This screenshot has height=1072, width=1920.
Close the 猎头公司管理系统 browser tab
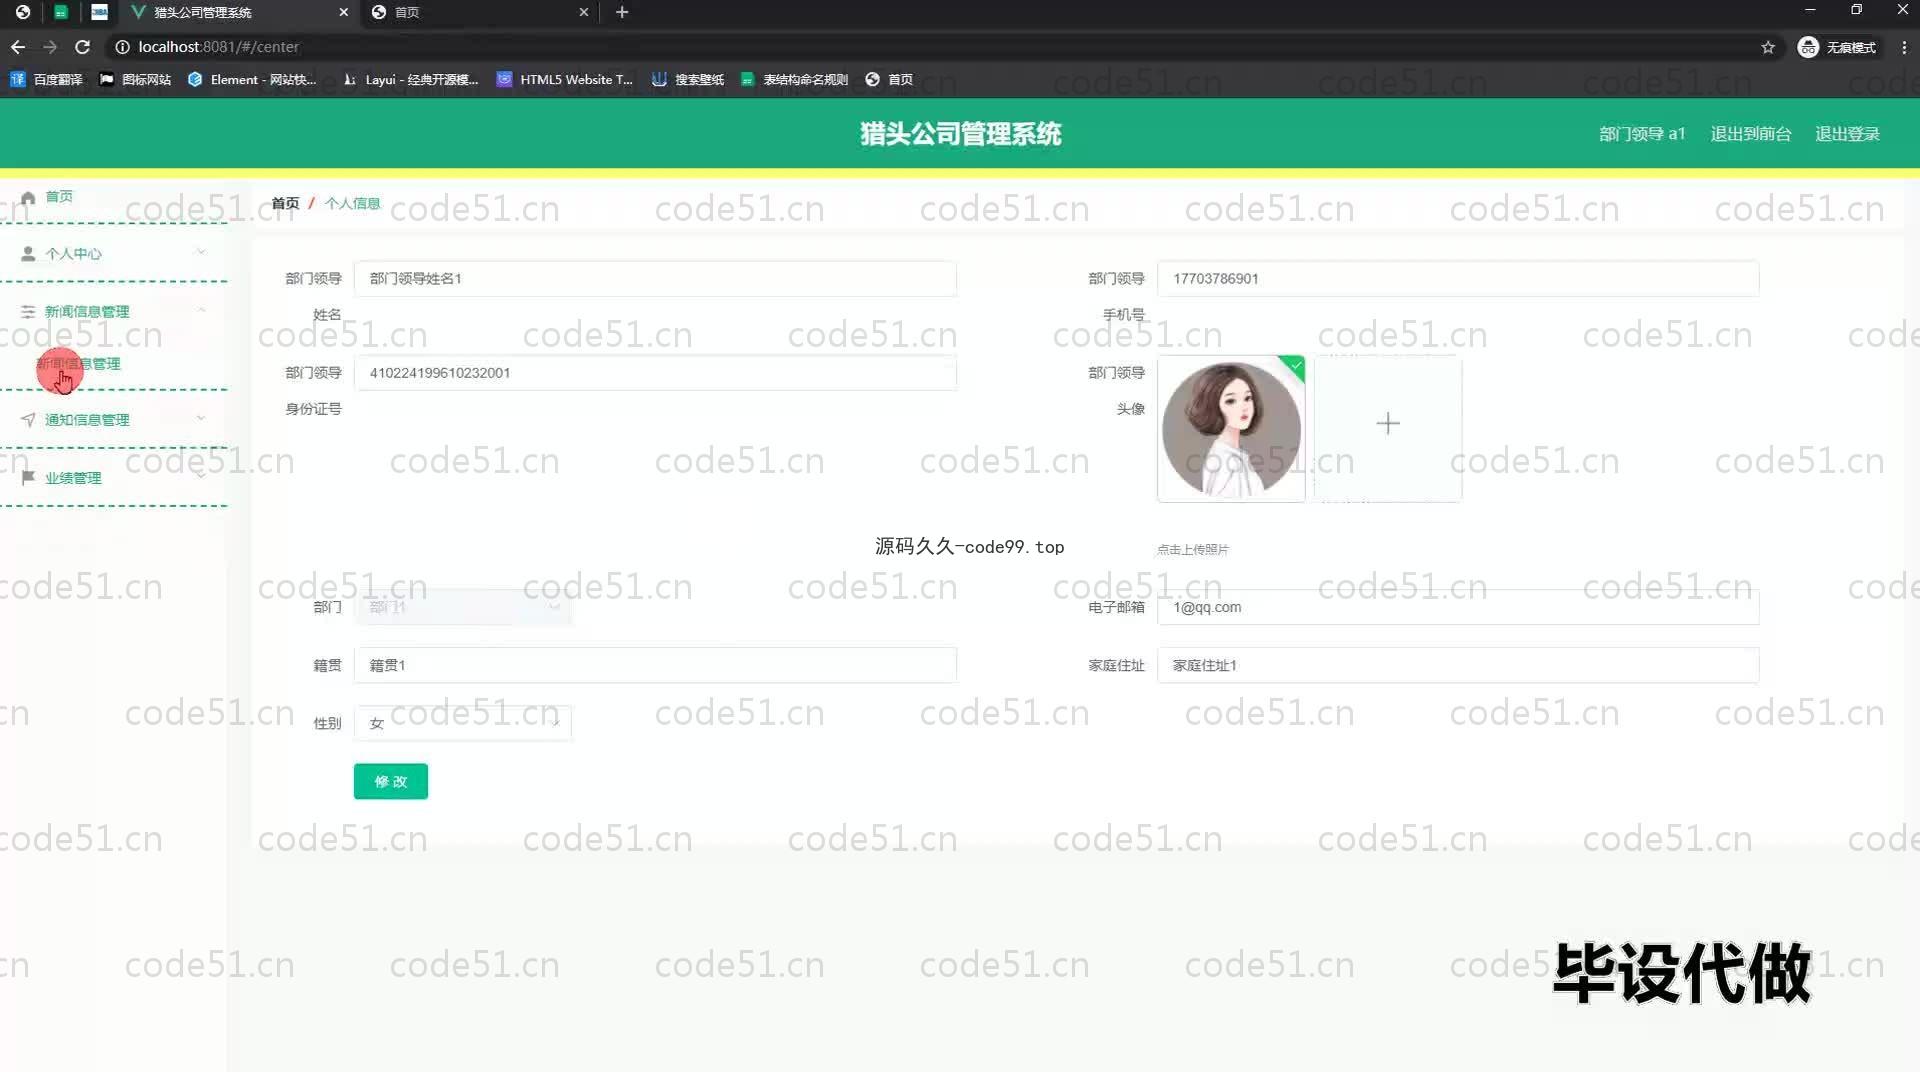pyautogui.click(x=344, y=12)
